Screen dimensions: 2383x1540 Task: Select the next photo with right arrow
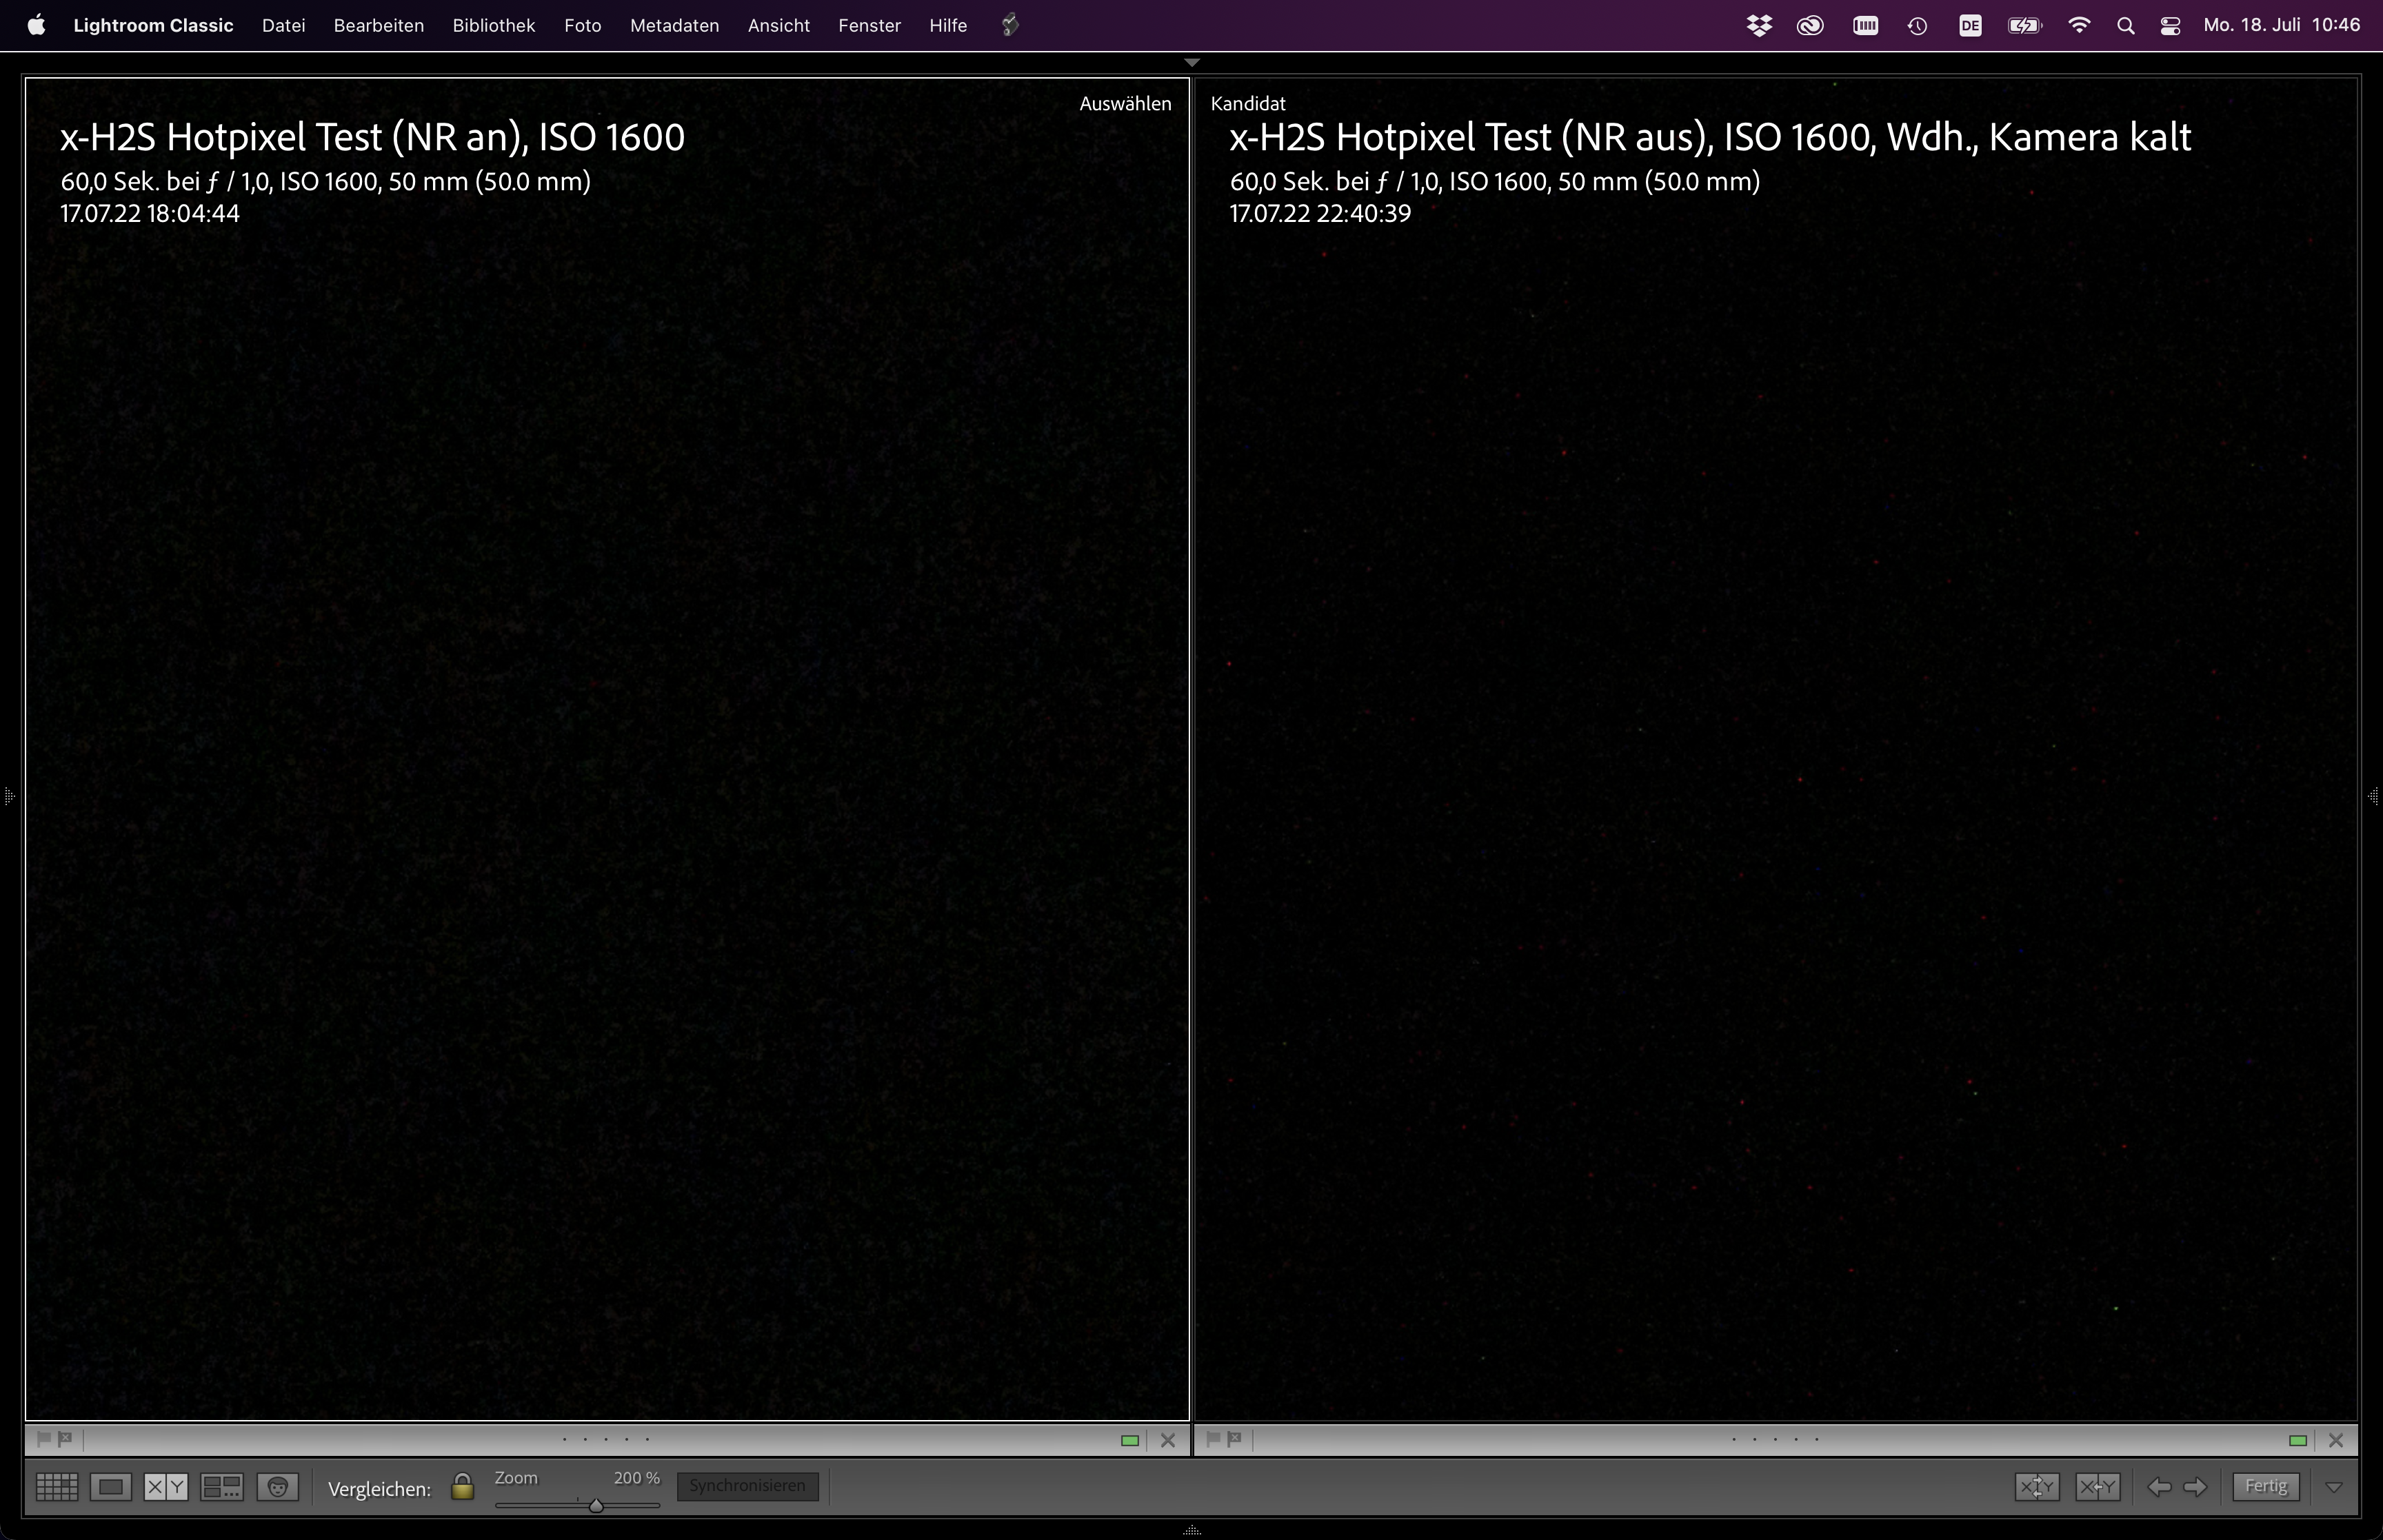click(x=2195, y=1487)
